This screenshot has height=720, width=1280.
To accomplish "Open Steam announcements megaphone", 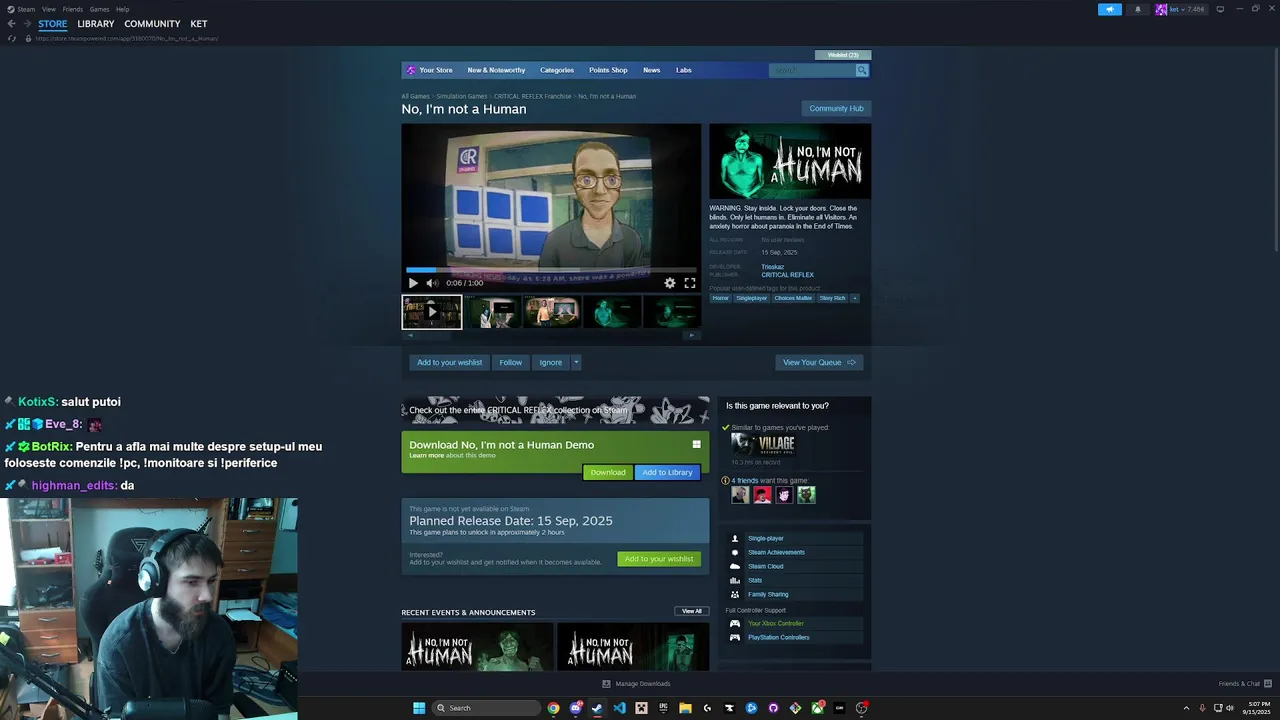I will 1110,9.
